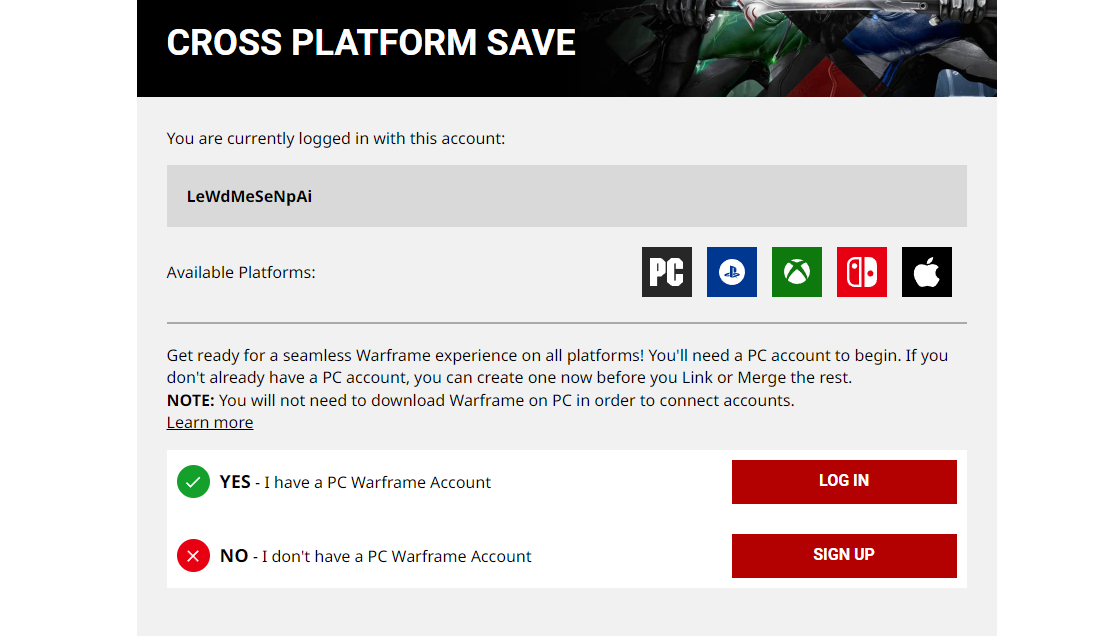Screen dimensions: 1115x636
Task: Click the red X circle next to NO
Action: (x=193, y=556)
